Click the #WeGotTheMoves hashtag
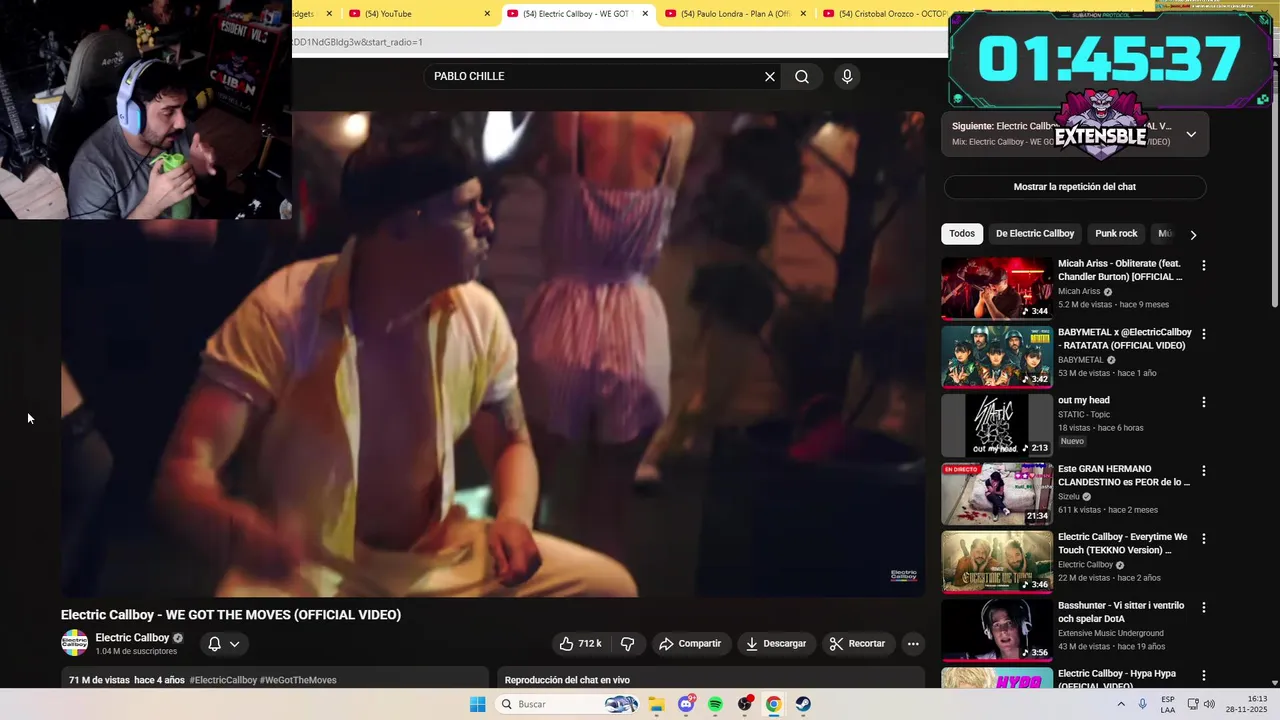The height and width of the screenshot is (720, 1280). pos(298,680)
